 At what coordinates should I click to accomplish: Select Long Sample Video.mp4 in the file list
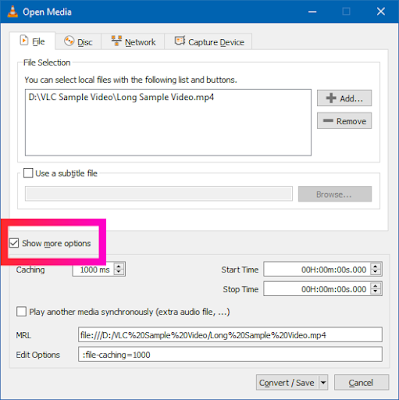(121, 97)
